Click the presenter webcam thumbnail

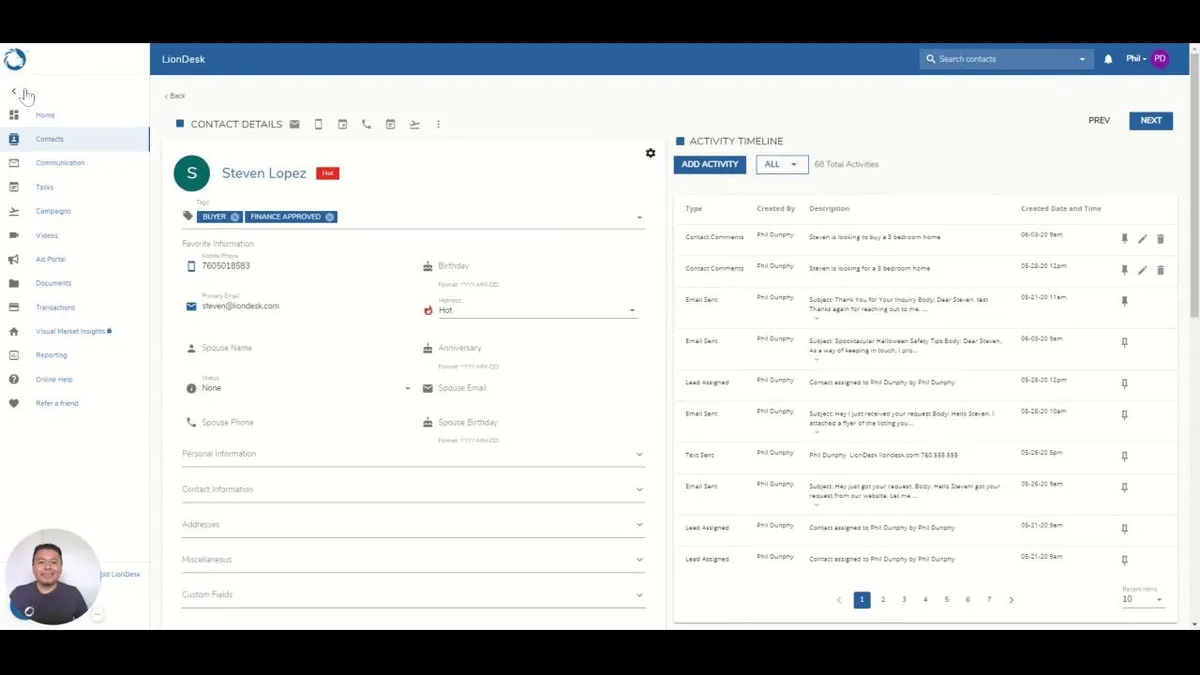52,577
